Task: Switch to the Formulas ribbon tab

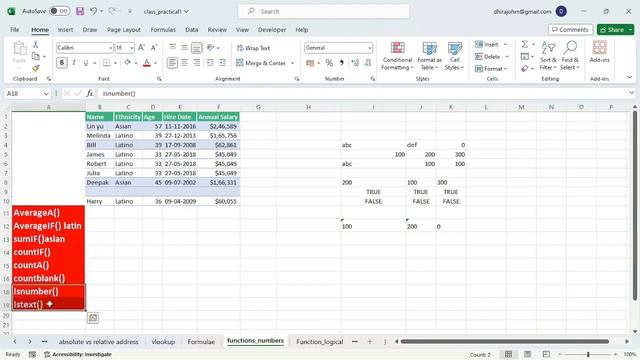Action: tap(163, 30)
